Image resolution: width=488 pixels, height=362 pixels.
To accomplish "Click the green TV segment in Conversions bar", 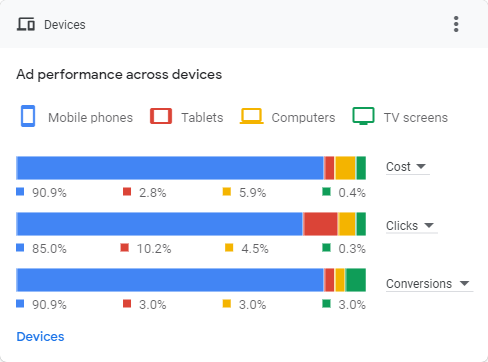I will [x=356, y=280].
